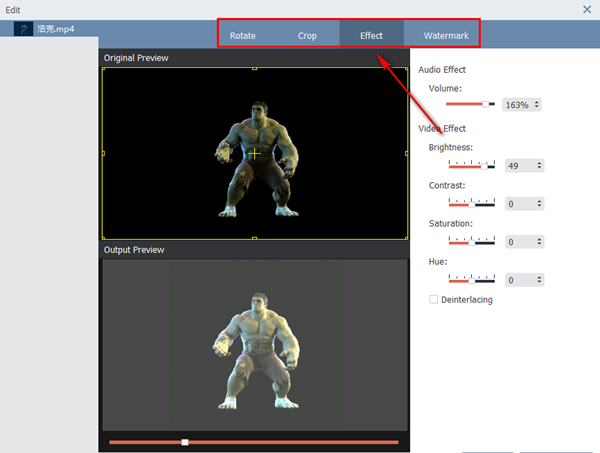Viewport: 600px width, 453px height.
Task: Click the Hue stepper arrows
Action: [539, 280]
